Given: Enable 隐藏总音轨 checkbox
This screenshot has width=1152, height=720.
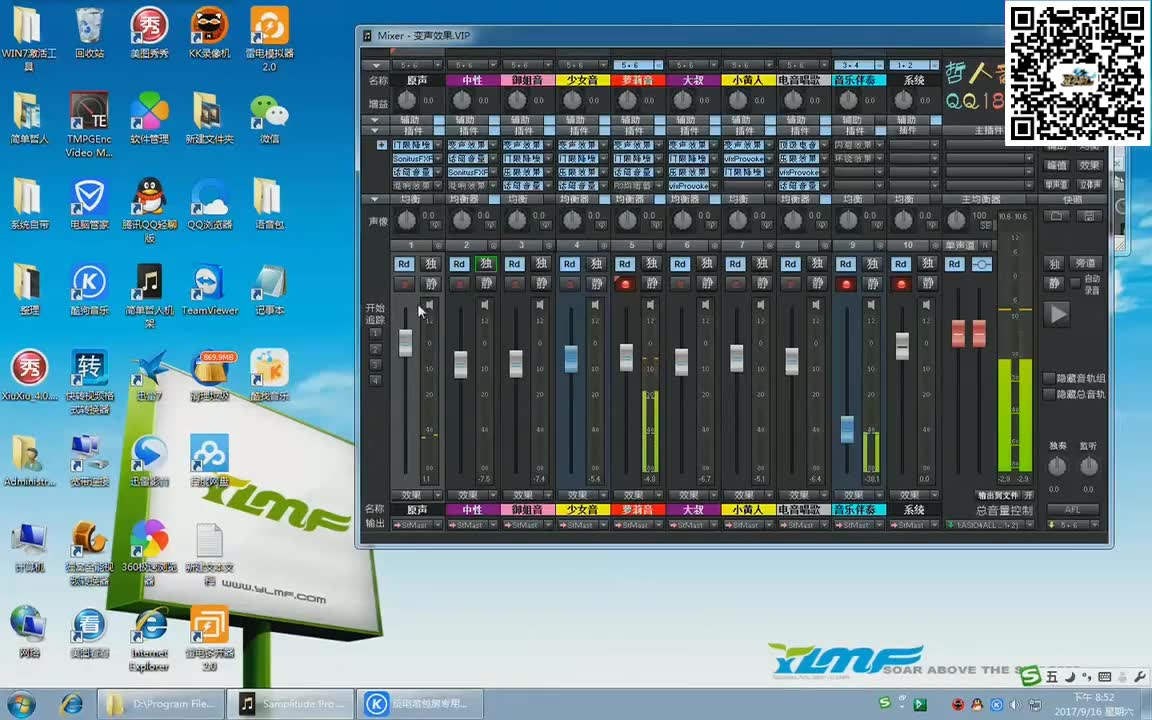Looking at the screenshot, I should point(1049,394).
